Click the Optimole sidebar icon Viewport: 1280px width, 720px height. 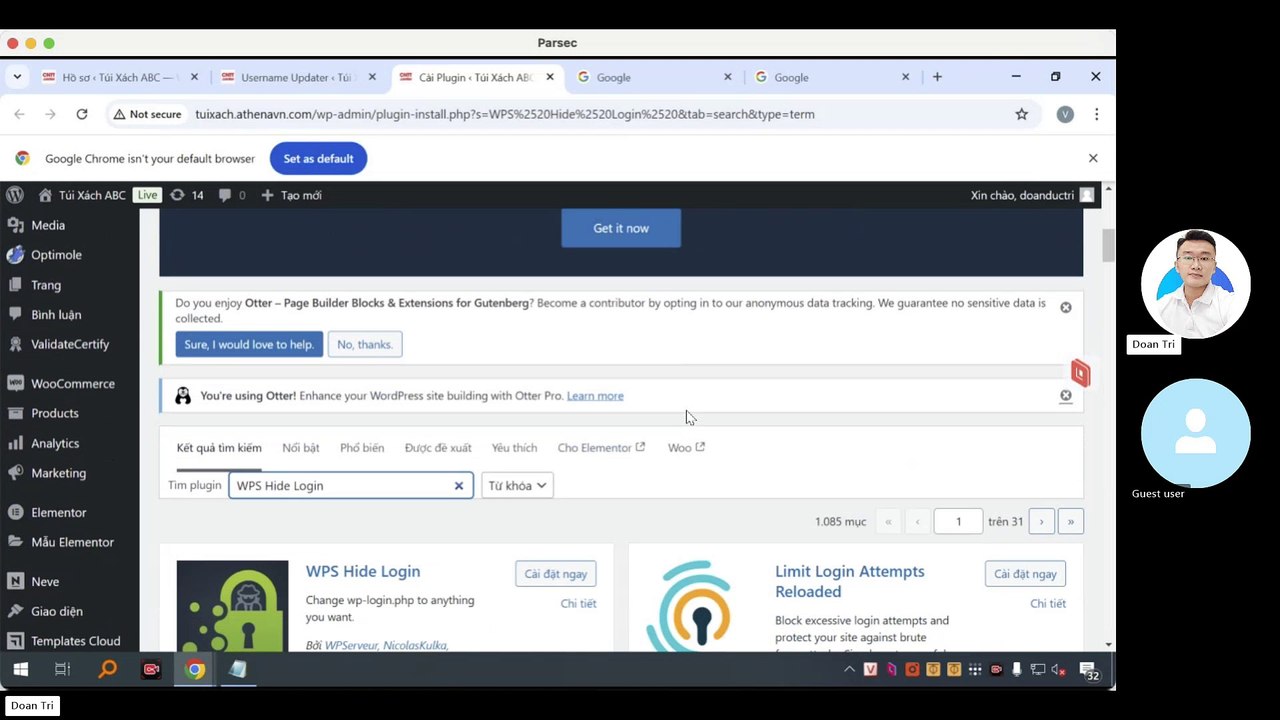click(15, 255)
